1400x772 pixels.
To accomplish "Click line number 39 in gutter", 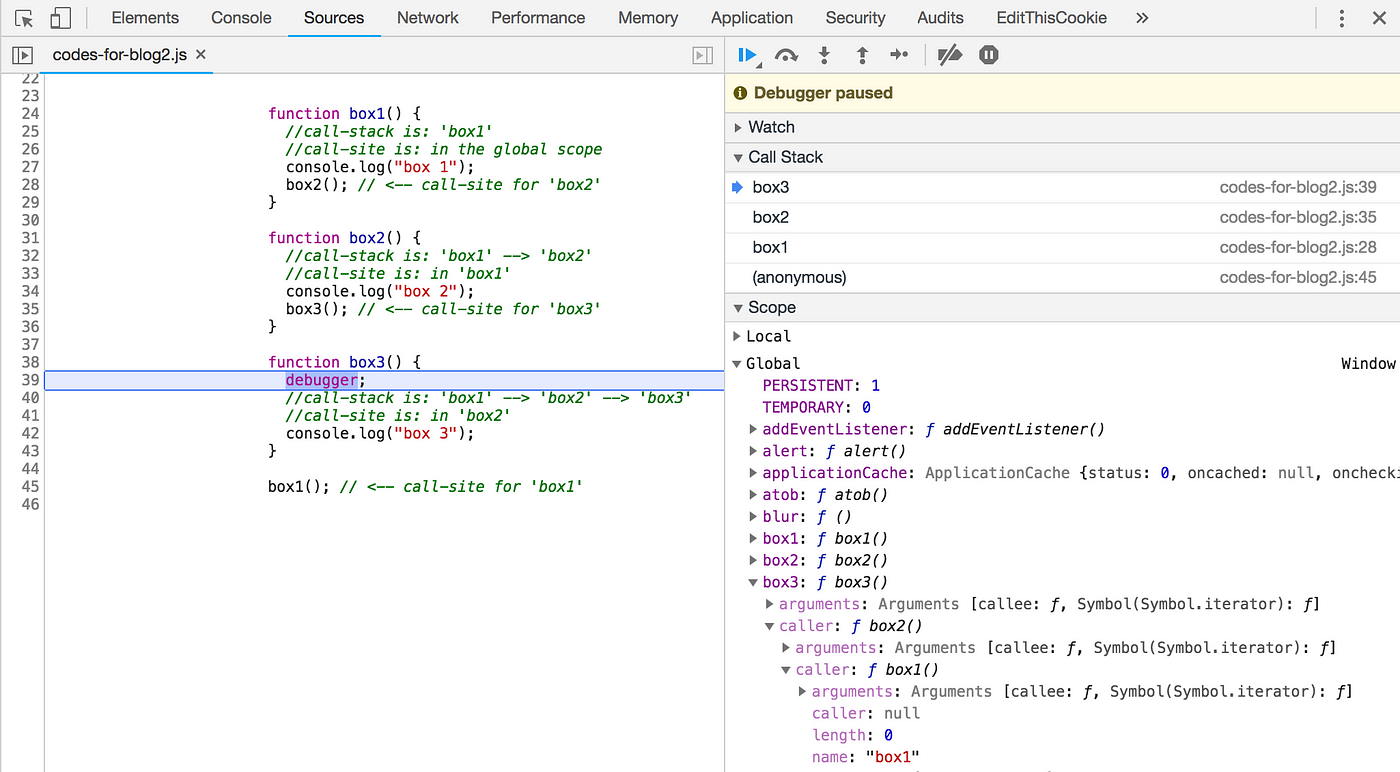I will pyautogui.click(x=29, y=380).
